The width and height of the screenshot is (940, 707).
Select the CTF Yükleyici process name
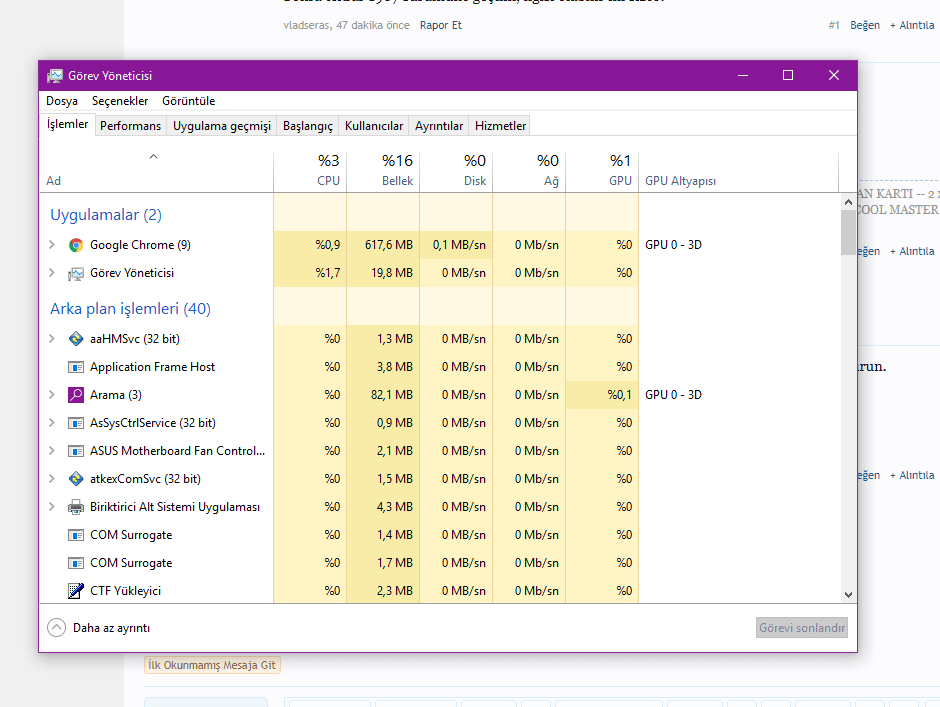(x=125, y=591)
